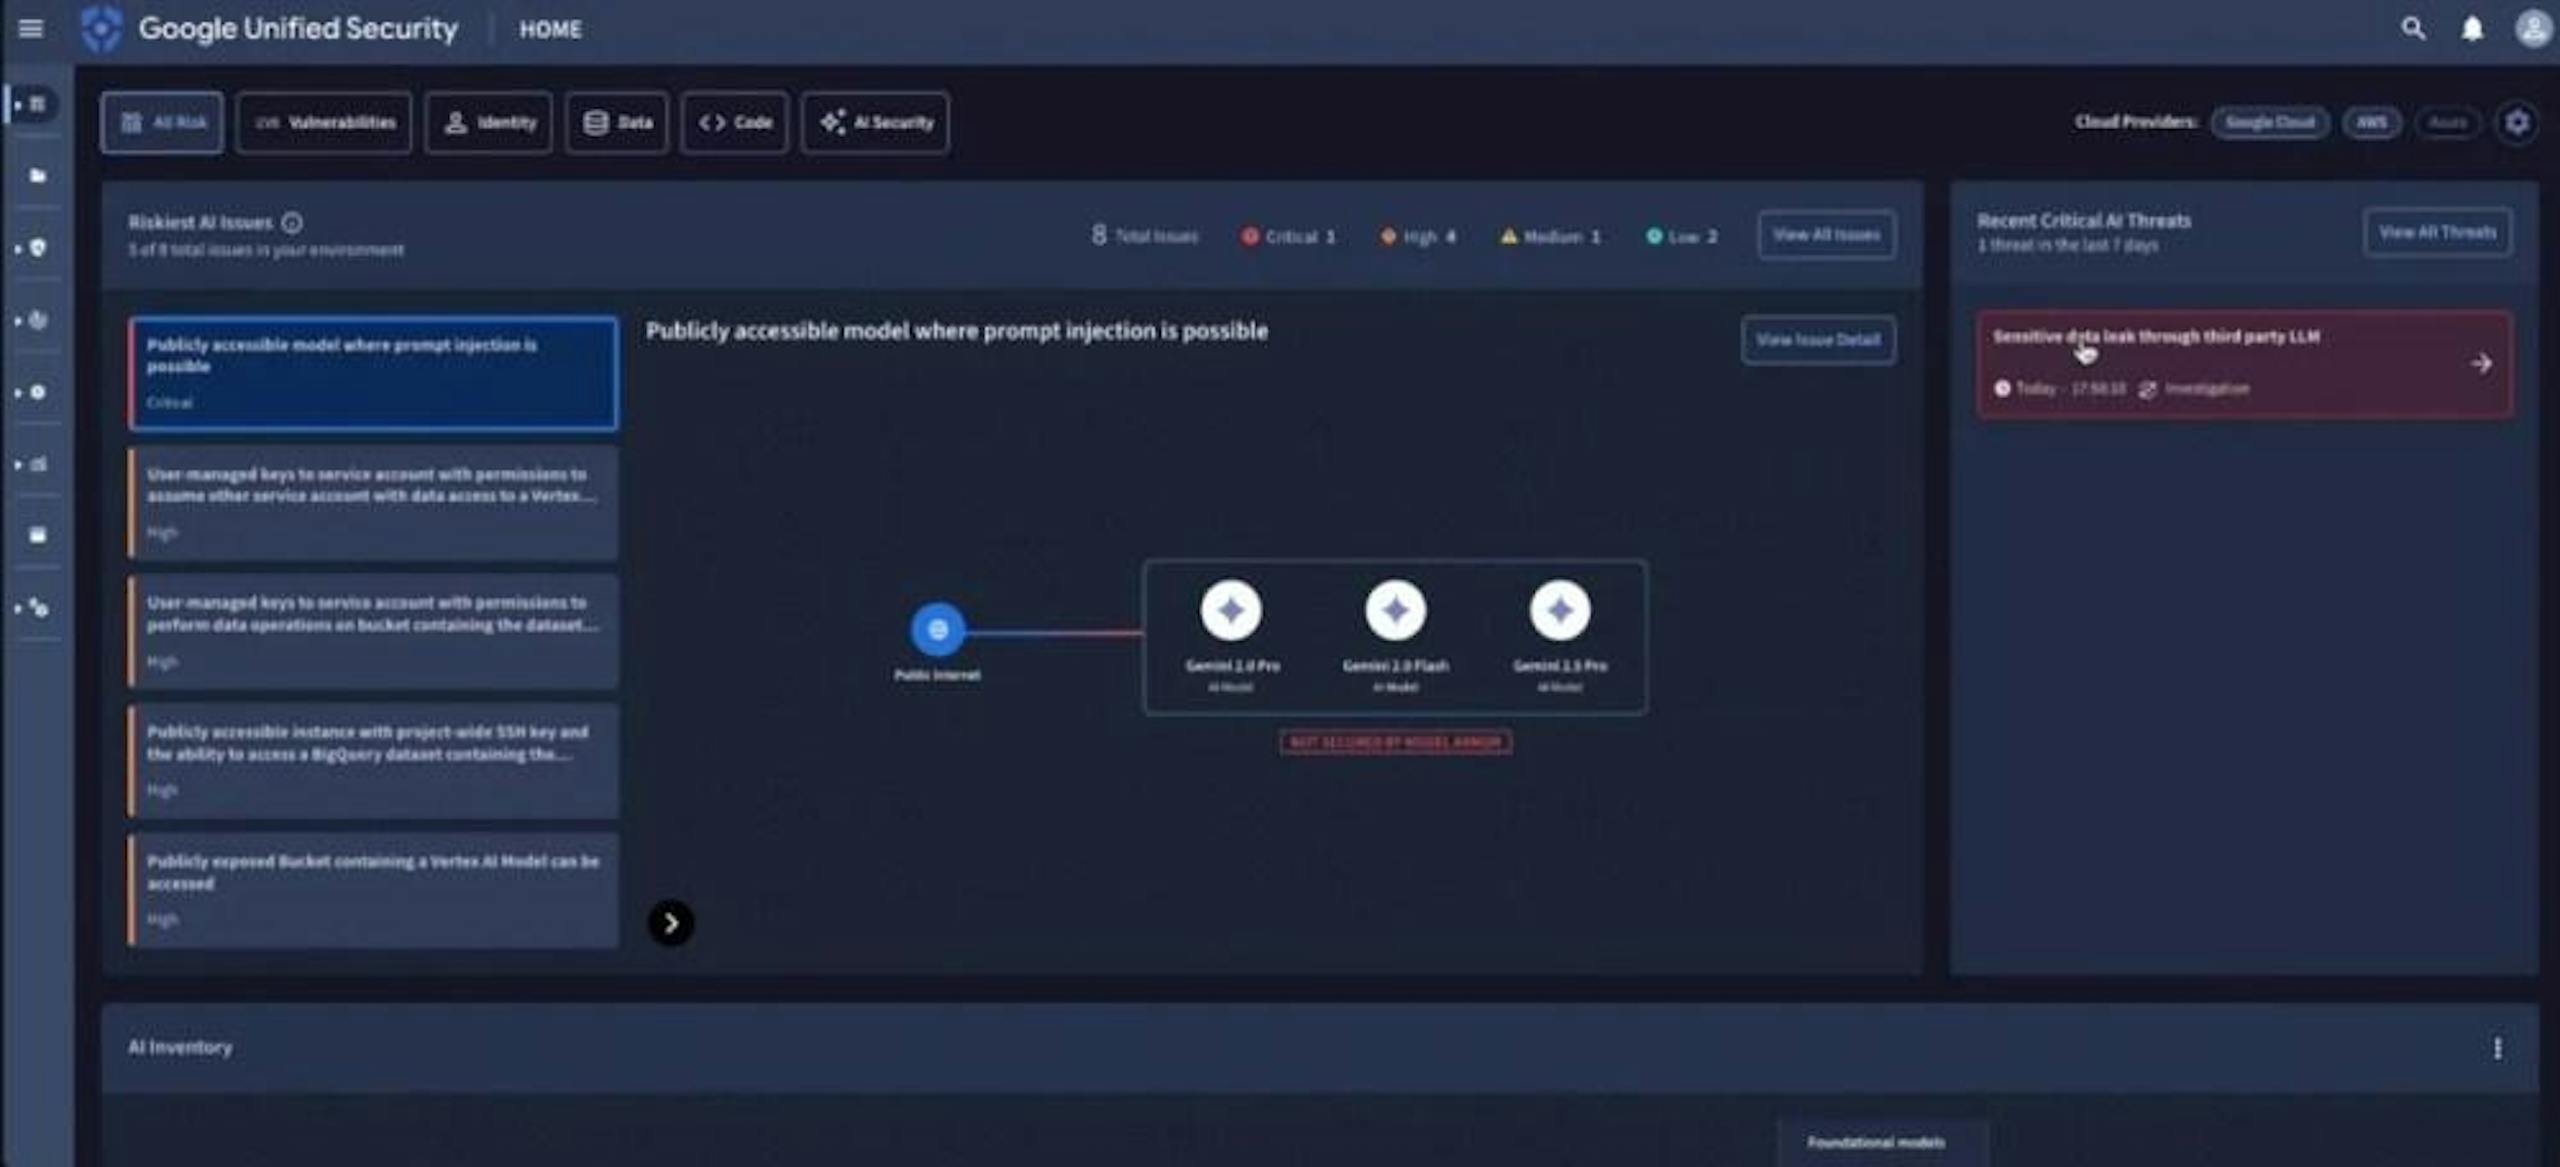Click the black chevron arrow button
The height and width of the screenshot is (1167, 2560).
pyautogui.click(x=671, y=923)
